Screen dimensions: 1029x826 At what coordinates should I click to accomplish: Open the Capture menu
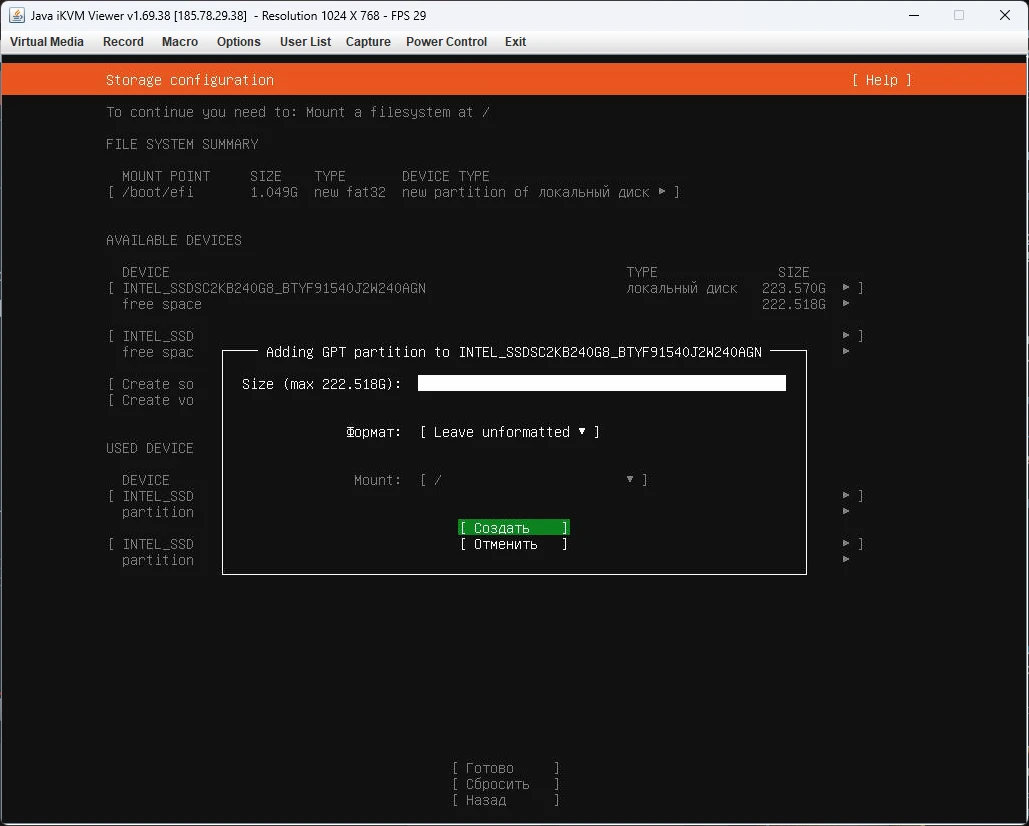pyautogui.click(x=368, y=42)
